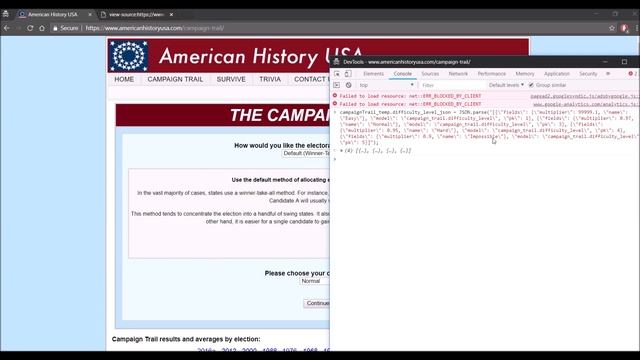Open the Default levels dropdown
The height and width of the screenshot is (360, 640).
point(506,85)
